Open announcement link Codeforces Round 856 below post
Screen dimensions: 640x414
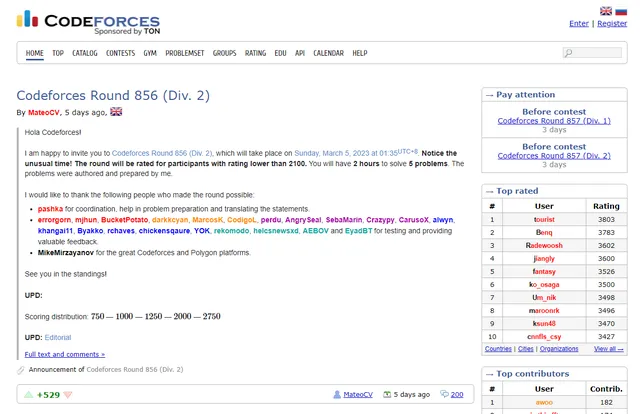click(x=135, y=369)
